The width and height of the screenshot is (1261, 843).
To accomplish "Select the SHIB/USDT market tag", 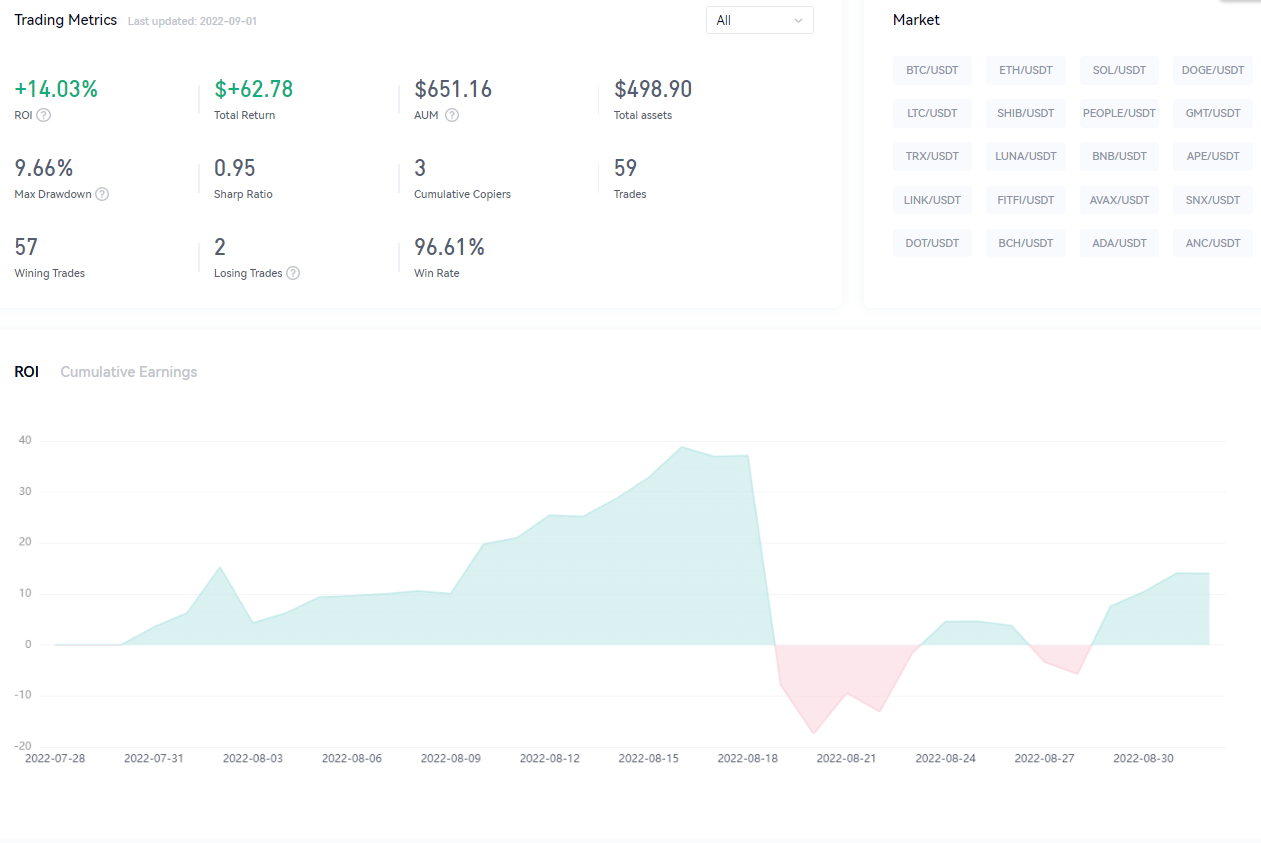I will coord(1025,113).
